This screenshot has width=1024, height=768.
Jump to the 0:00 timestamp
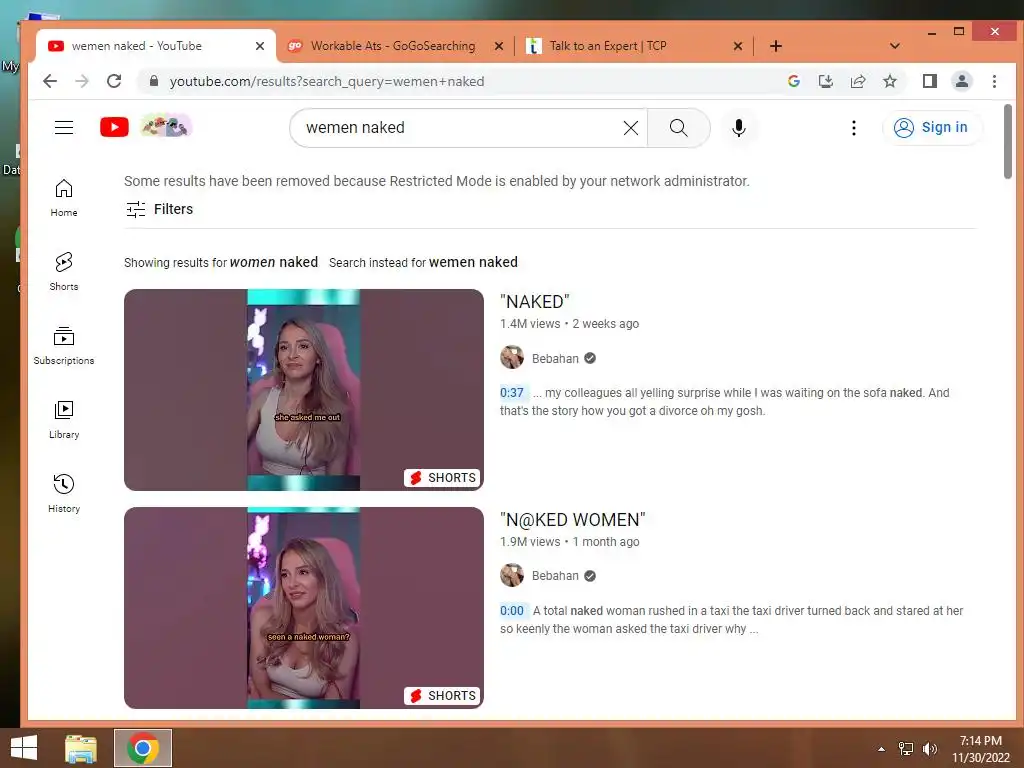511,611
